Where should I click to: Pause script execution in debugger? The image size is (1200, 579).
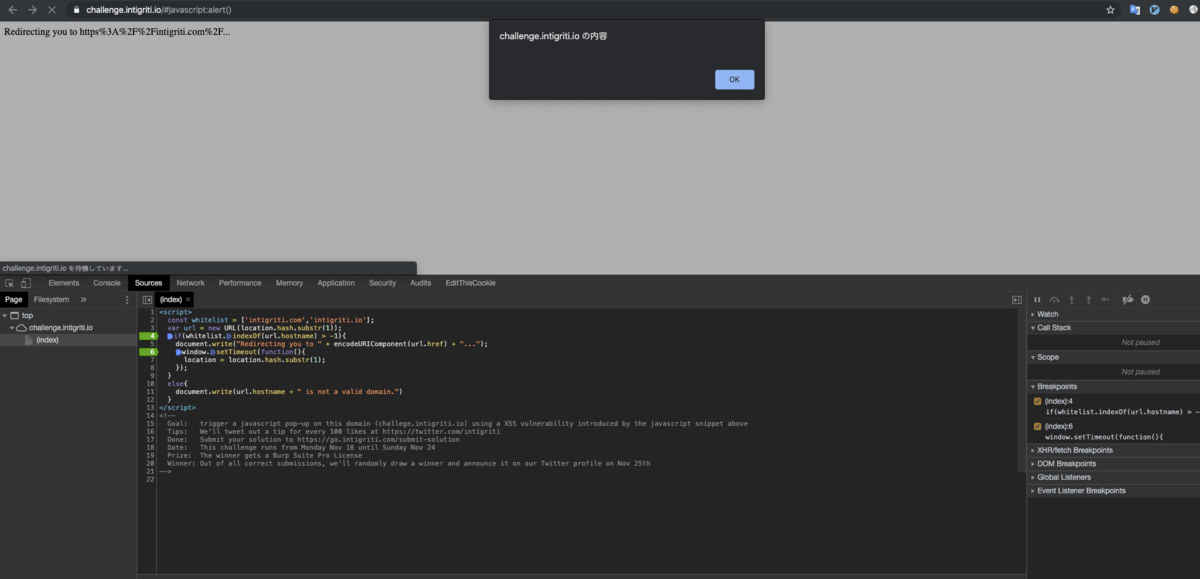click(x=1037, y=299)
